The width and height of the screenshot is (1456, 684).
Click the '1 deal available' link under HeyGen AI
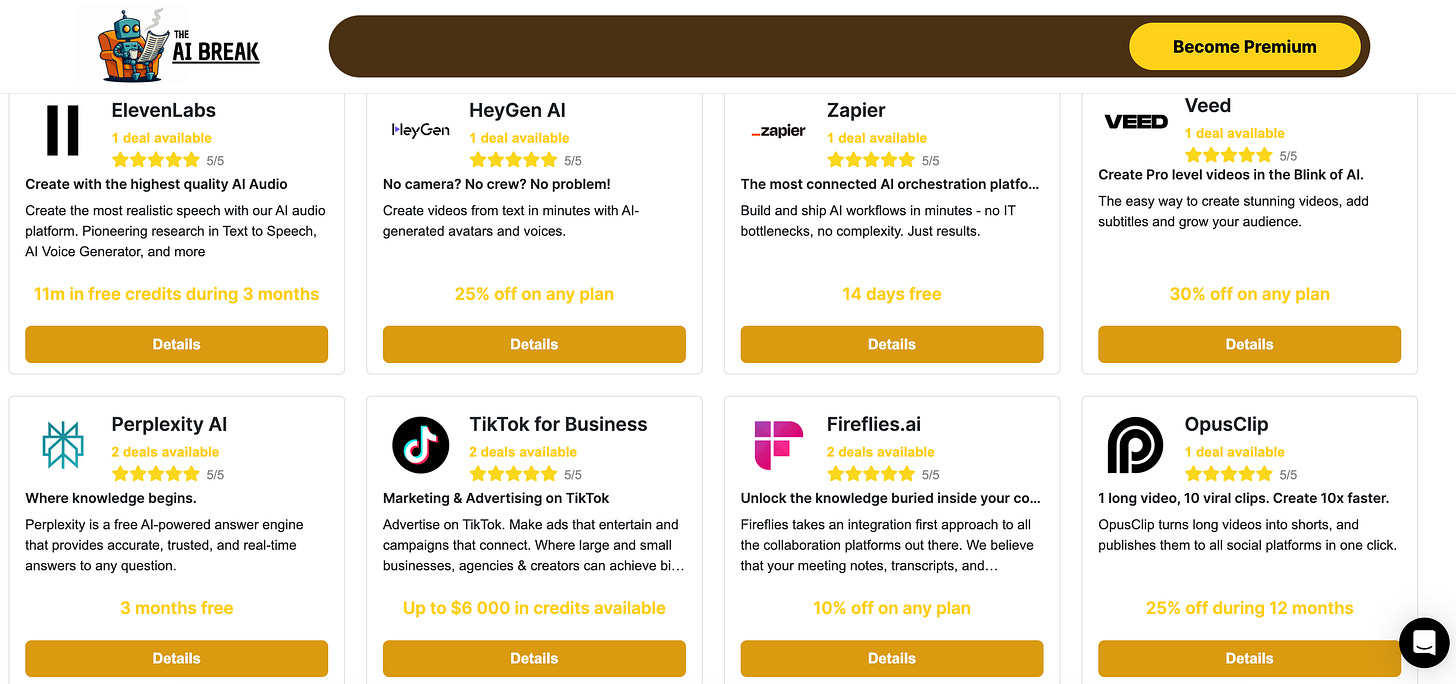519,137
